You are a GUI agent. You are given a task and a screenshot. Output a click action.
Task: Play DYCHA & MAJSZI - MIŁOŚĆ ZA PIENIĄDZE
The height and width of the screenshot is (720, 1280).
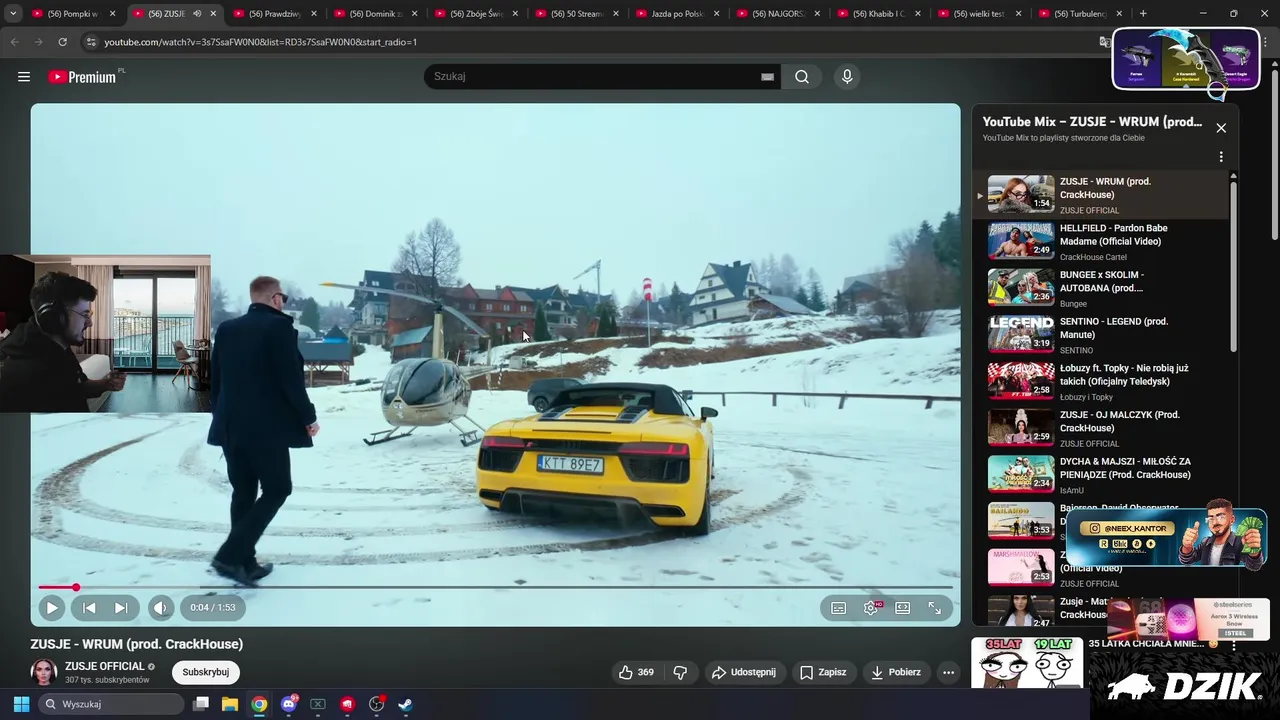[1100, 474]
